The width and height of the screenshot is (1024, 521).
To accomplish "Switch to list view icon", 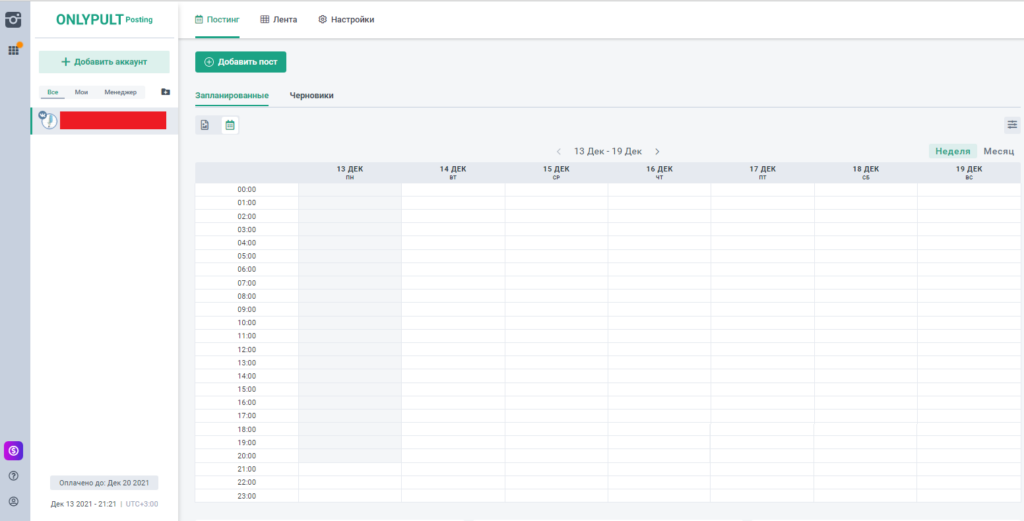I will tap(204, 125).
